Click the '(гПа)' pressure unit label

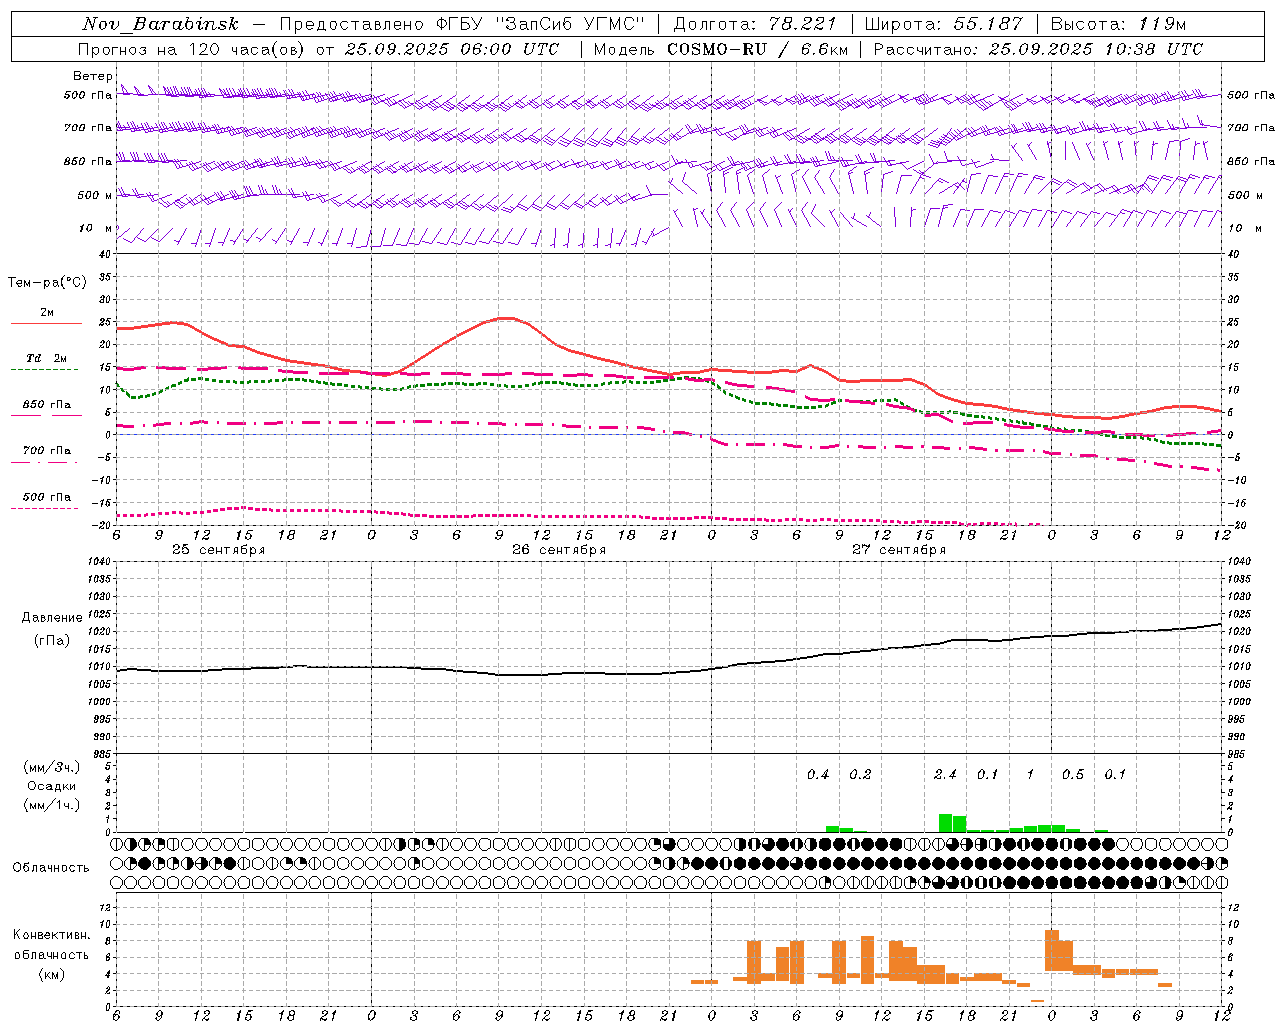click(x=52, y=641)
